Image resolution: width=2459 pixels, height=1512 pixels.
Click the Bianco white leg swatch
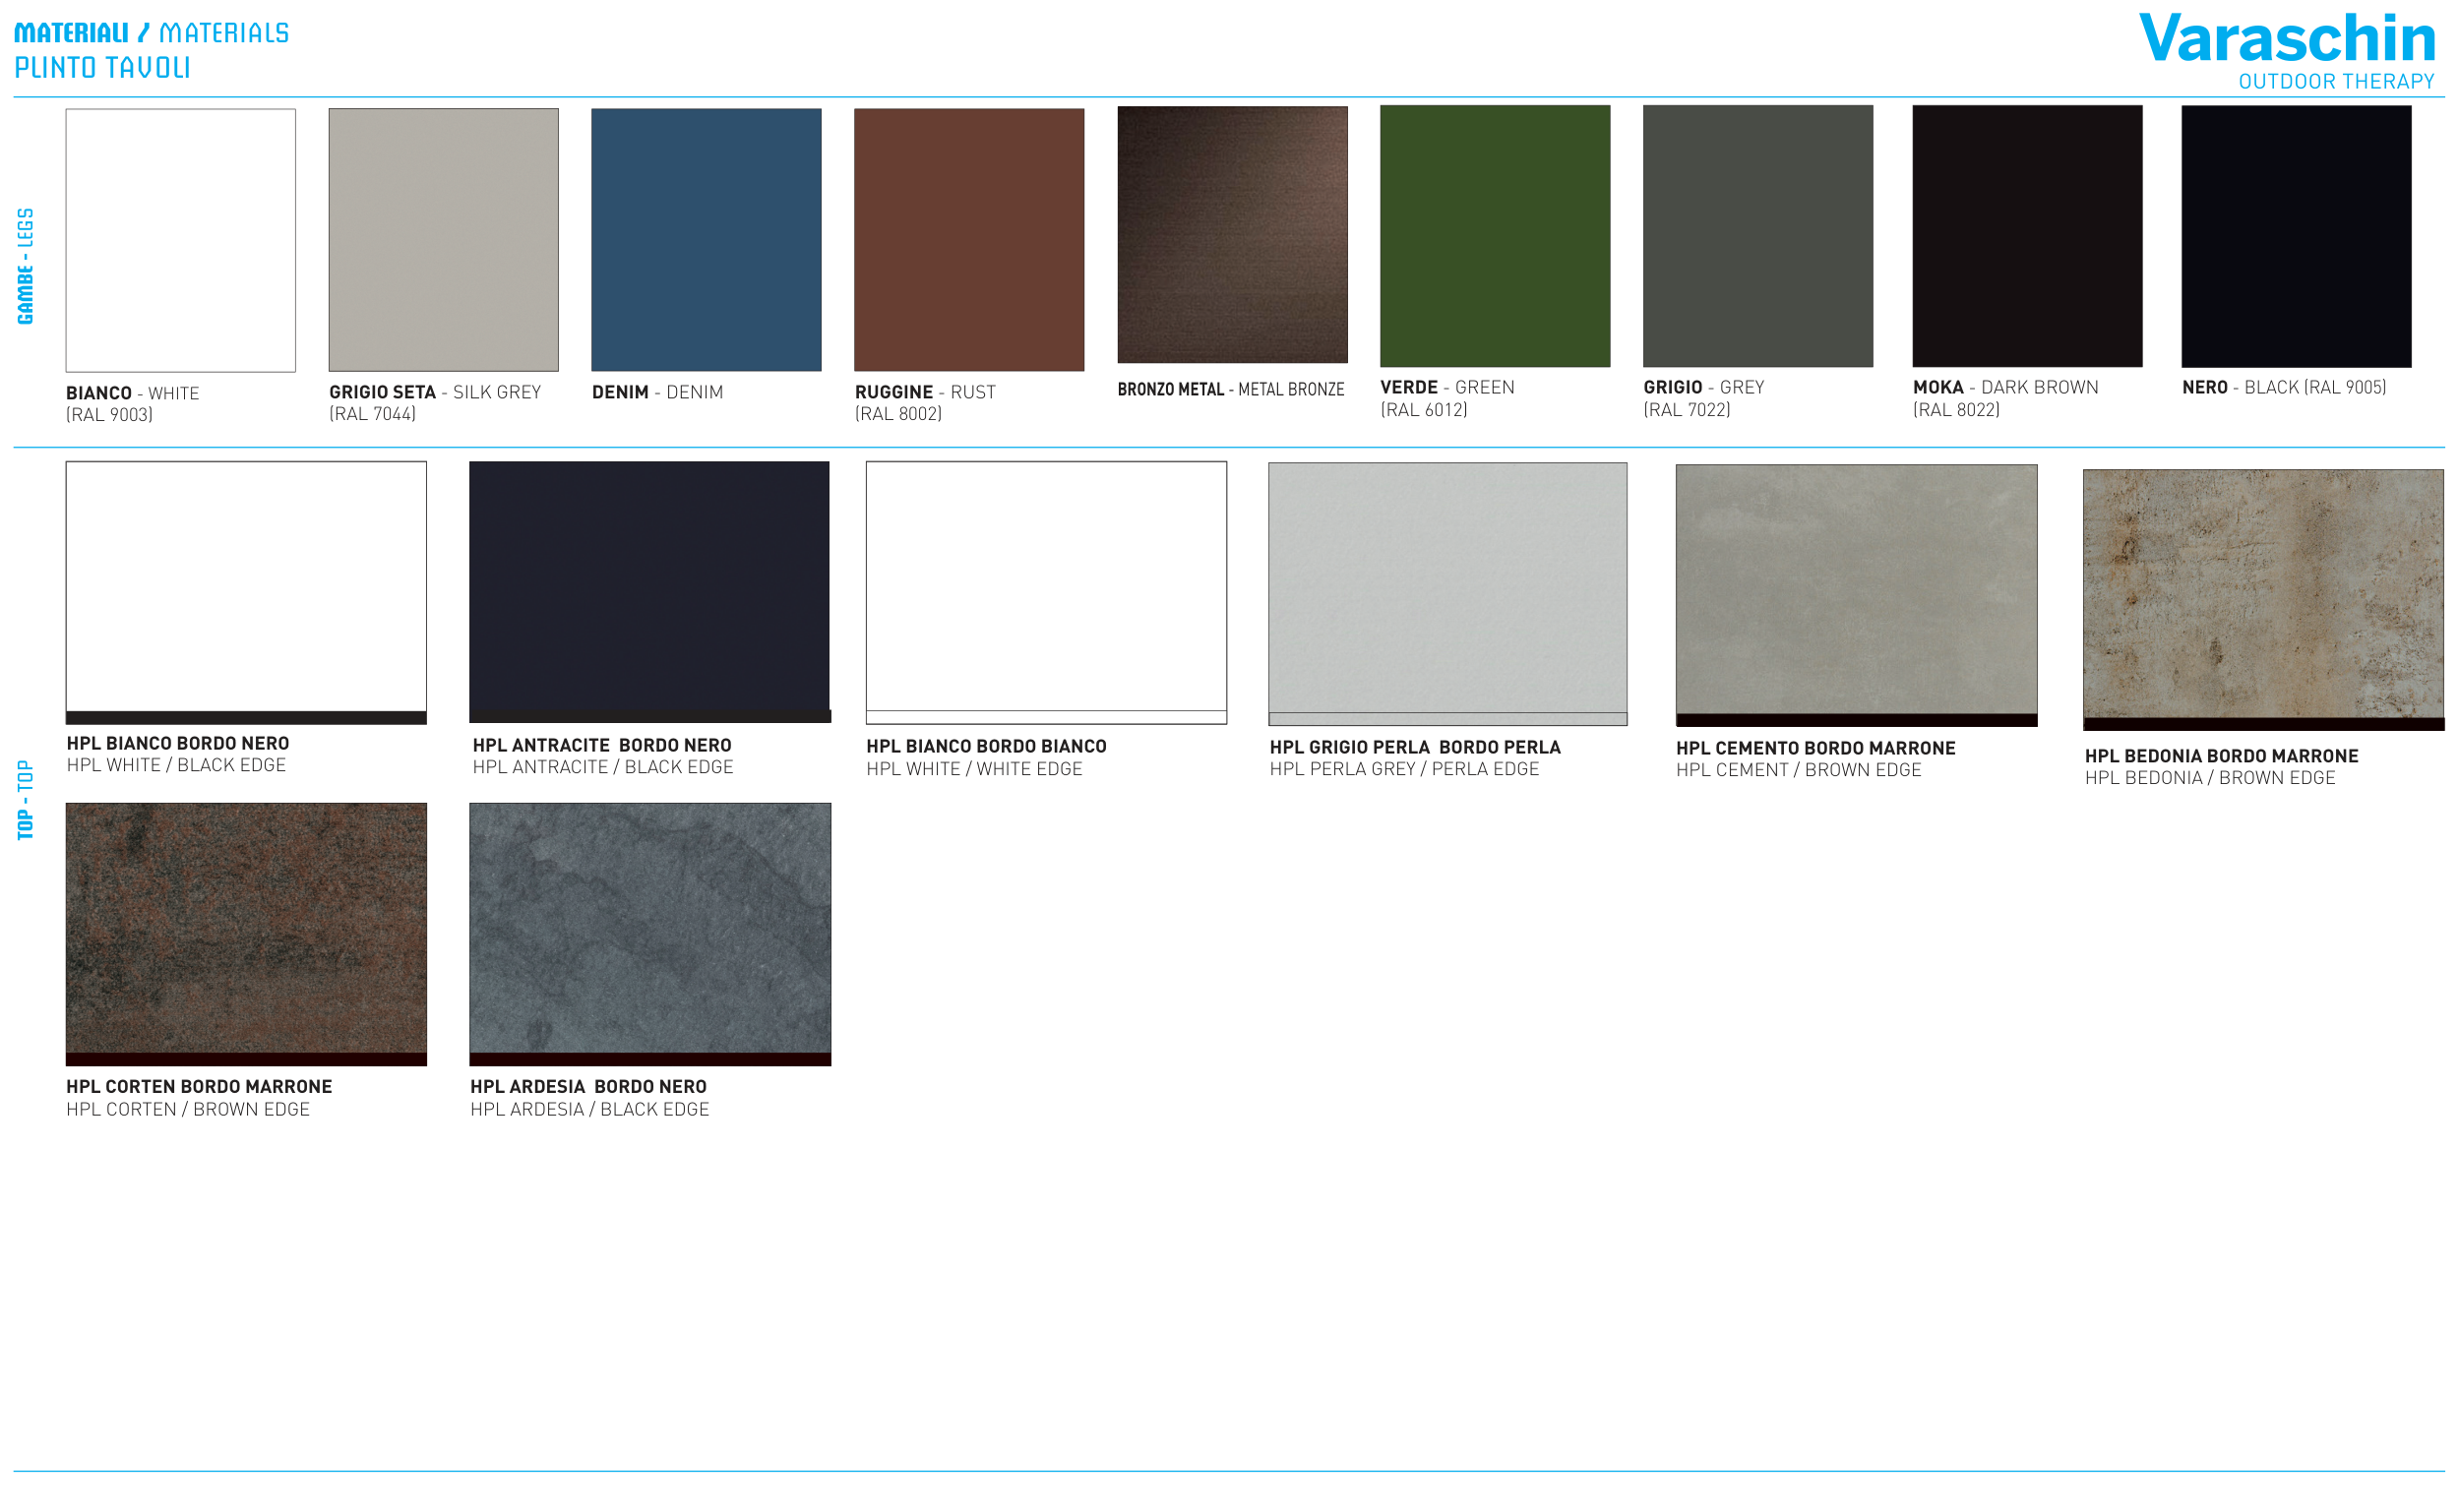pos(180,240)
